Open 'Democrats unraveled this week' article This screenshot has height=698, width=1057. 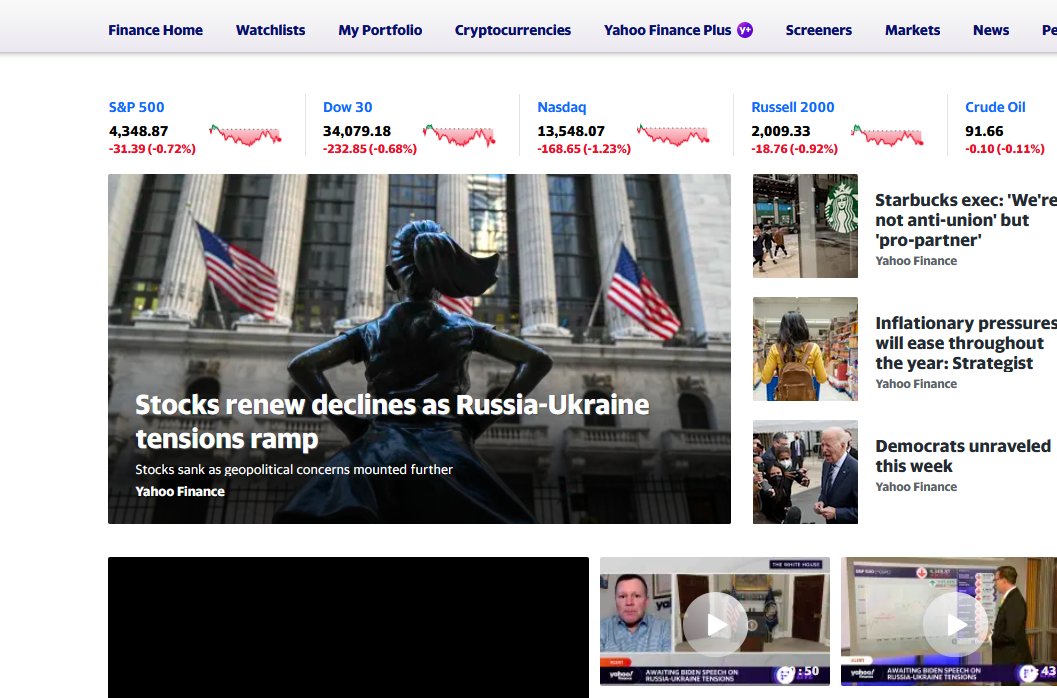[963, 456]
